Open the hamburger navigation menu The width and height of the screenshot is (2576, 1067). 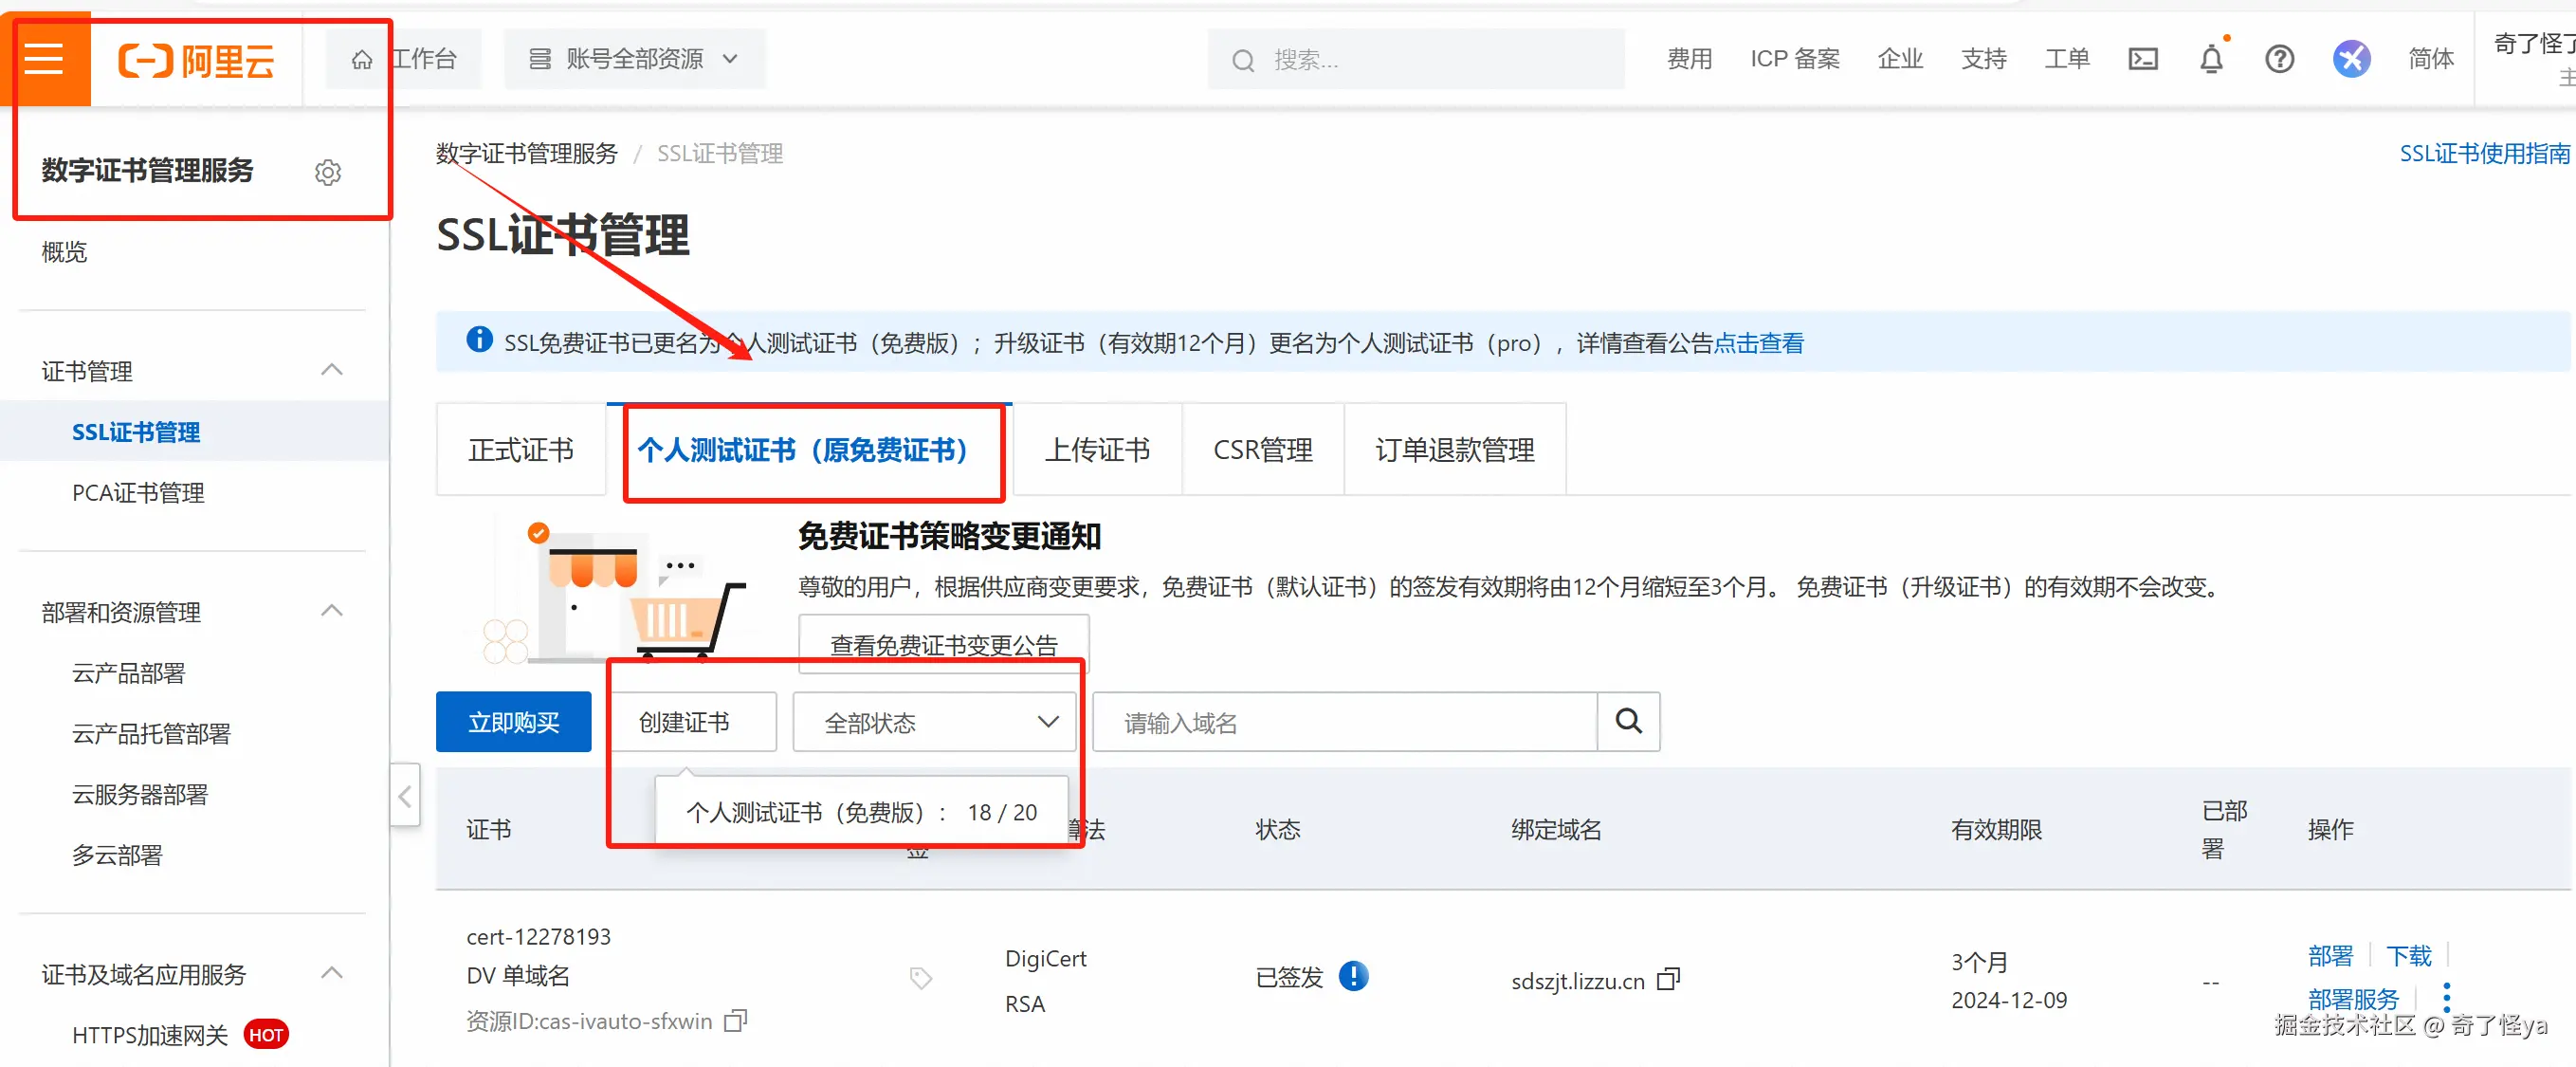pyautogui.click(x=44, y=59)
